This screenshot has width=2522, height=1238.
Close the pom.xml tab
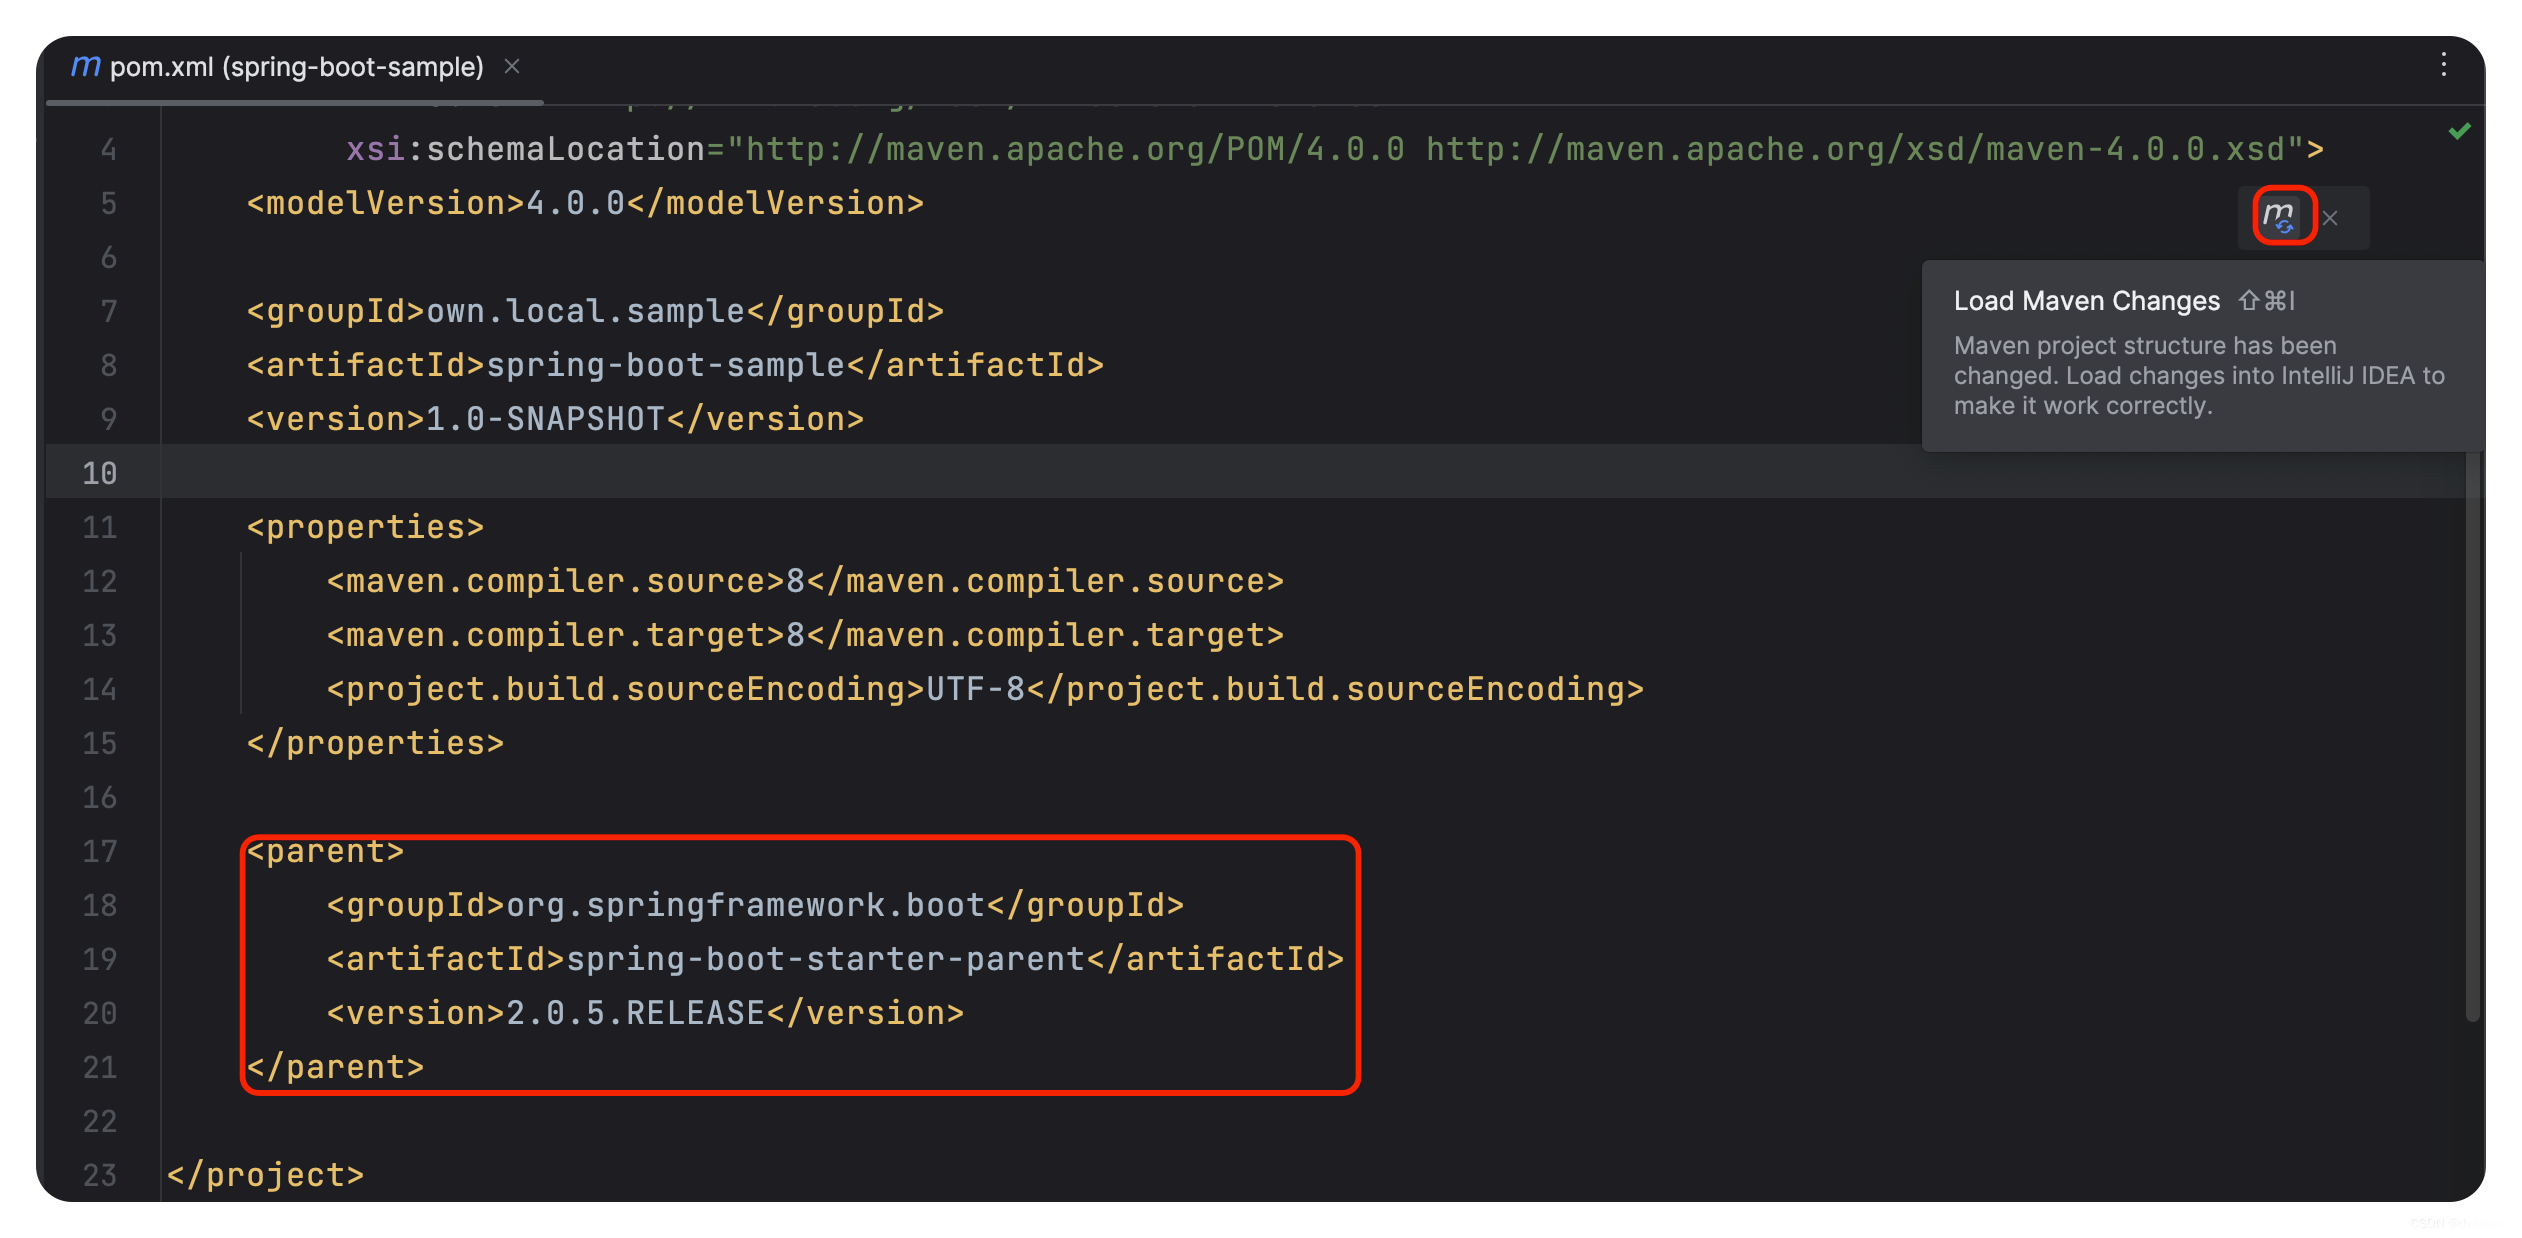[512, 66]
